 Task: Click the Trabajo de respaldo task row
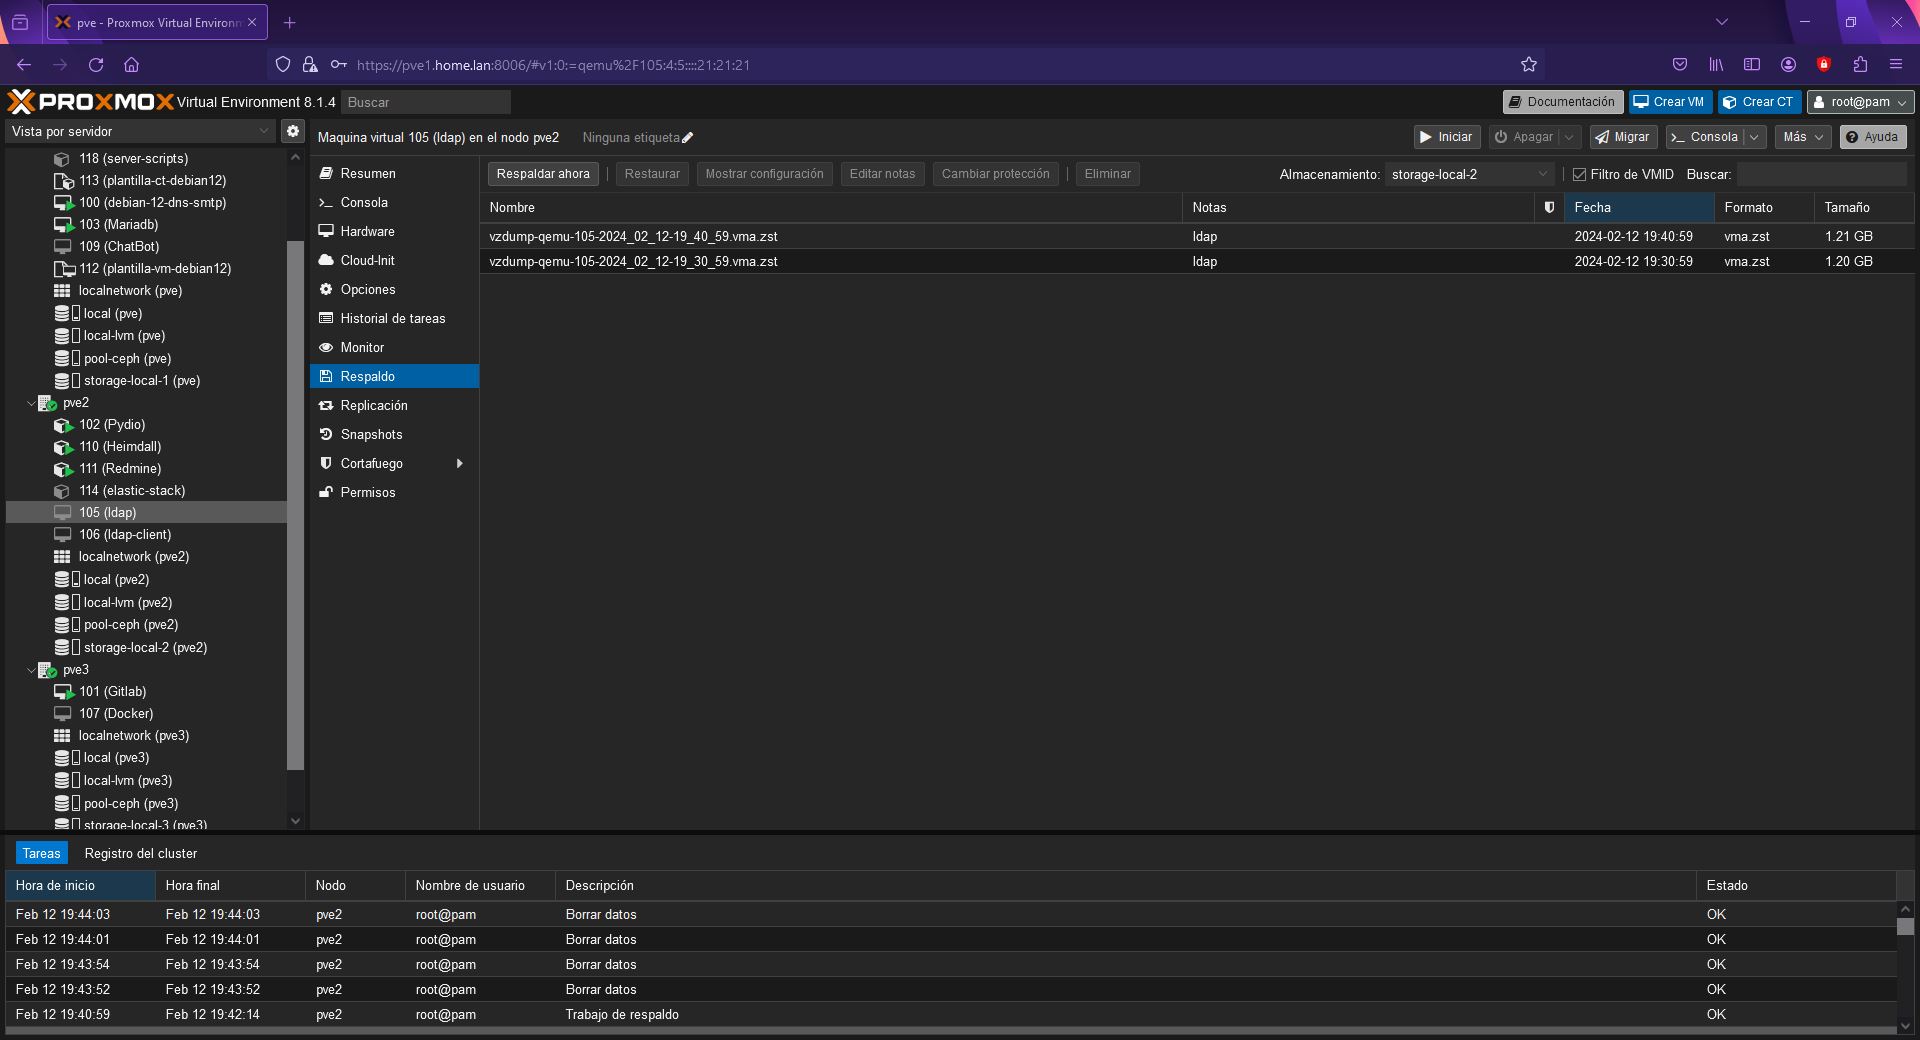[x=951, y=1014]
